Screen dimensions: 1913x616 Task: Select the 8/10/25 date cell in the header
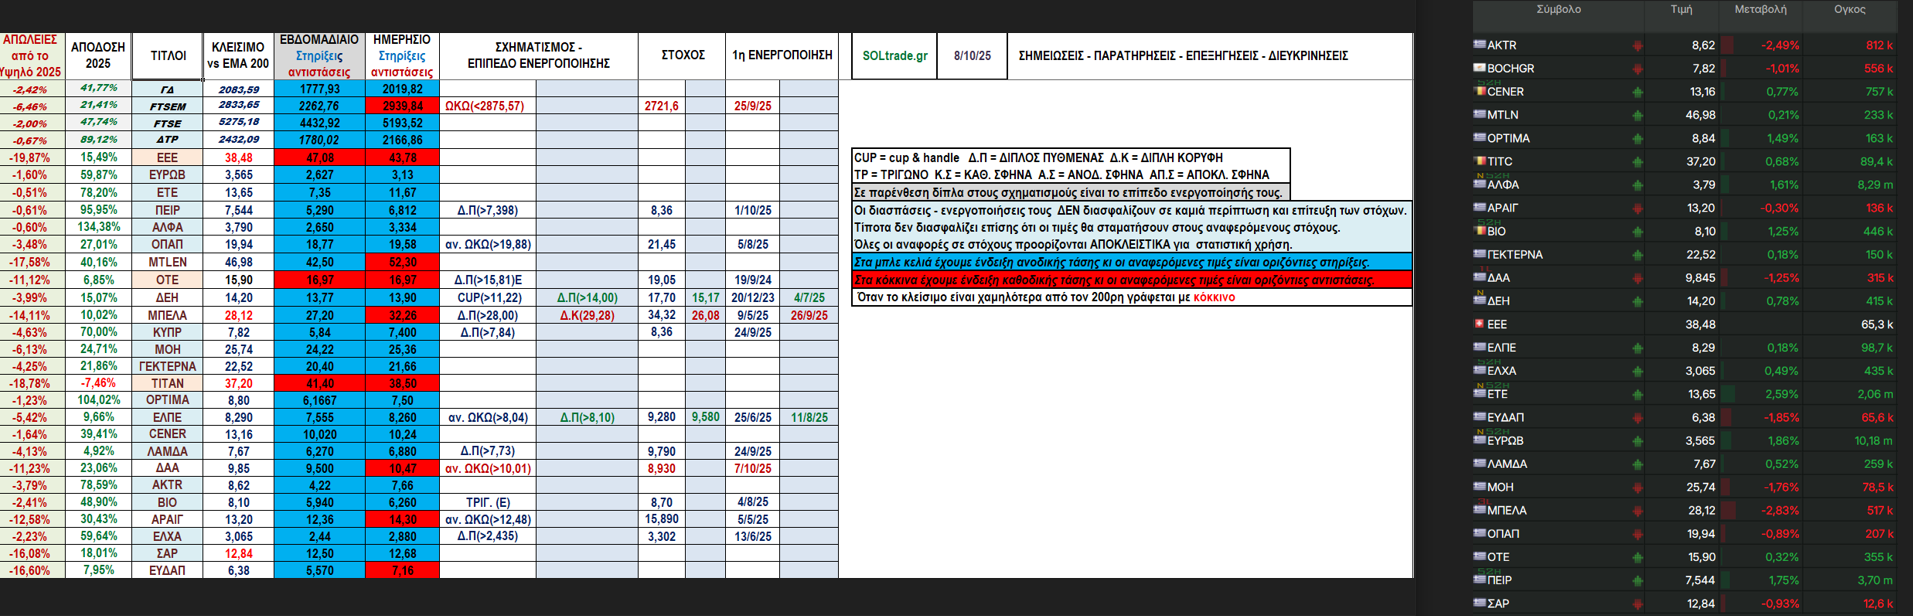pyautogui.click(x=971, y=56)
